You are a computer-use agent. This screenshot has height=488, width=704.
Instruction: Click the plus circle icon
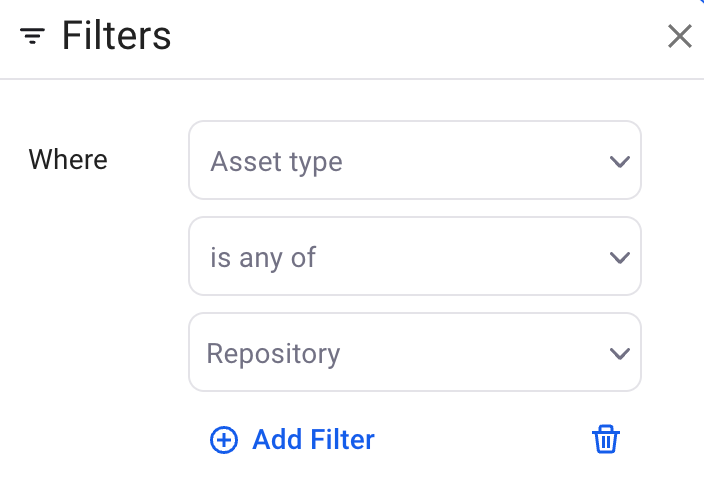point(224,439)
